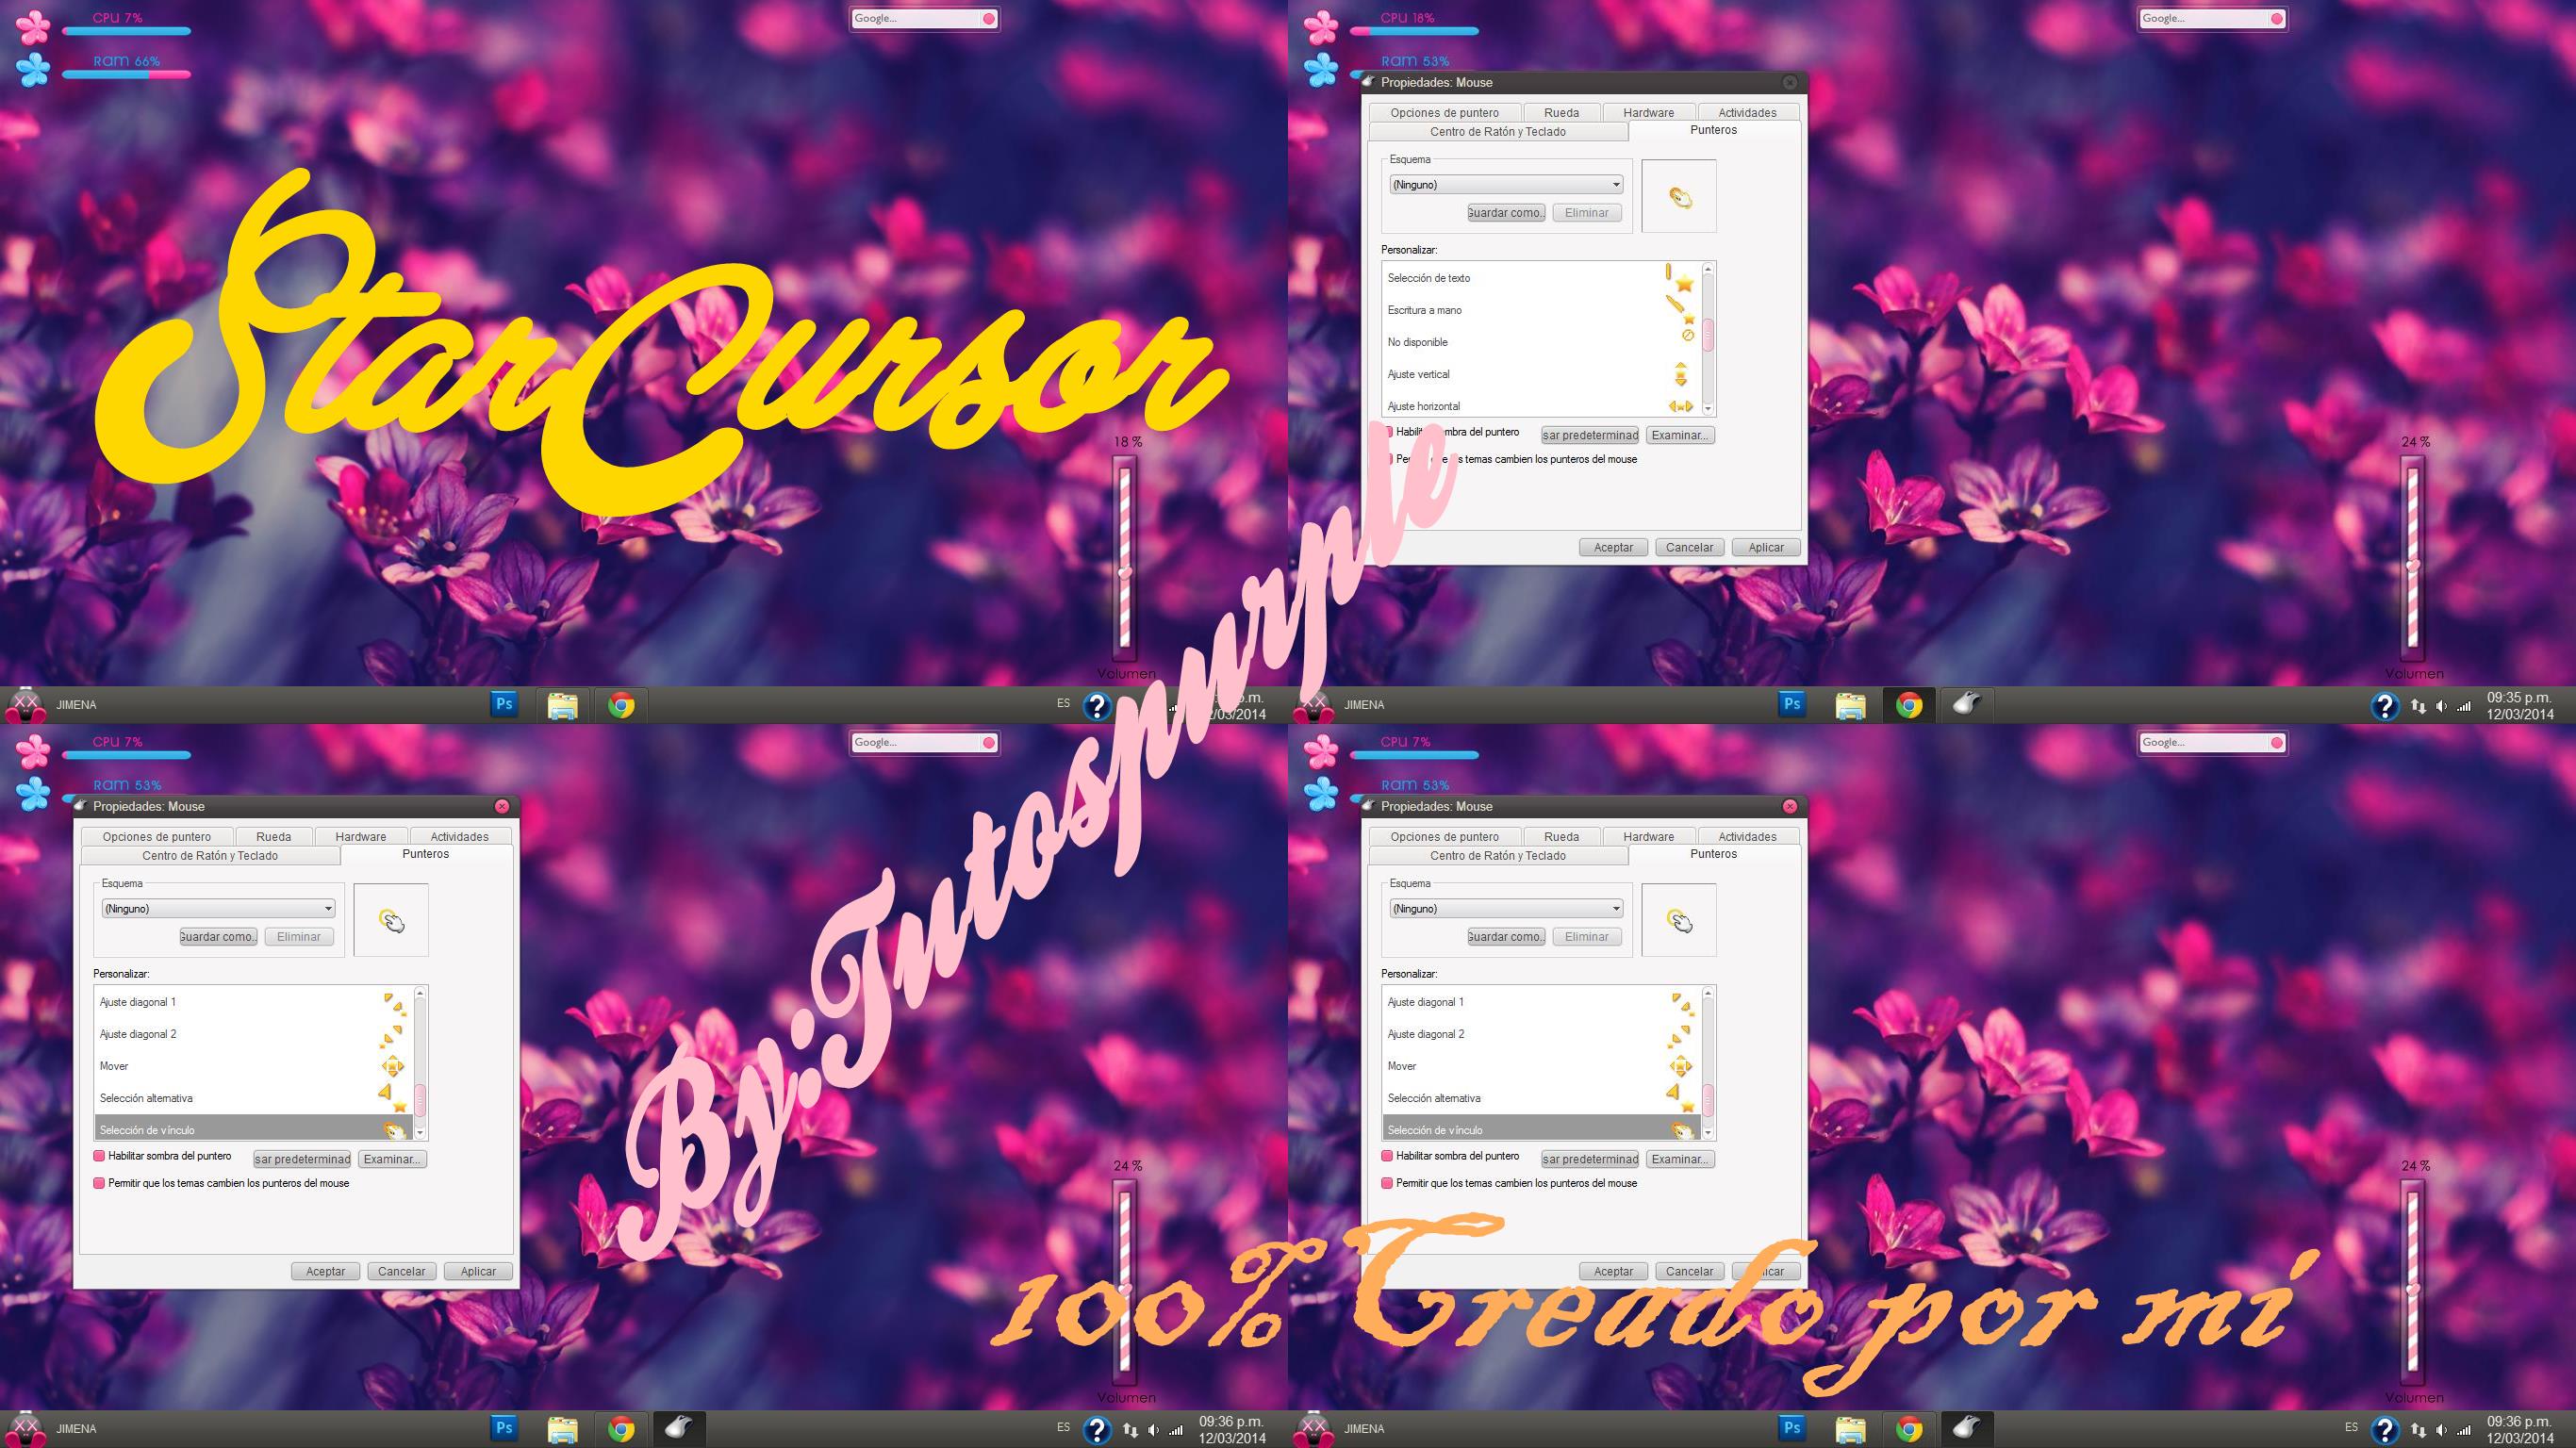Toggle pointer shadow in the top-right Mouse dialog
The width and height of the screenshot is (2576, 1448).
pos(1388,432)
